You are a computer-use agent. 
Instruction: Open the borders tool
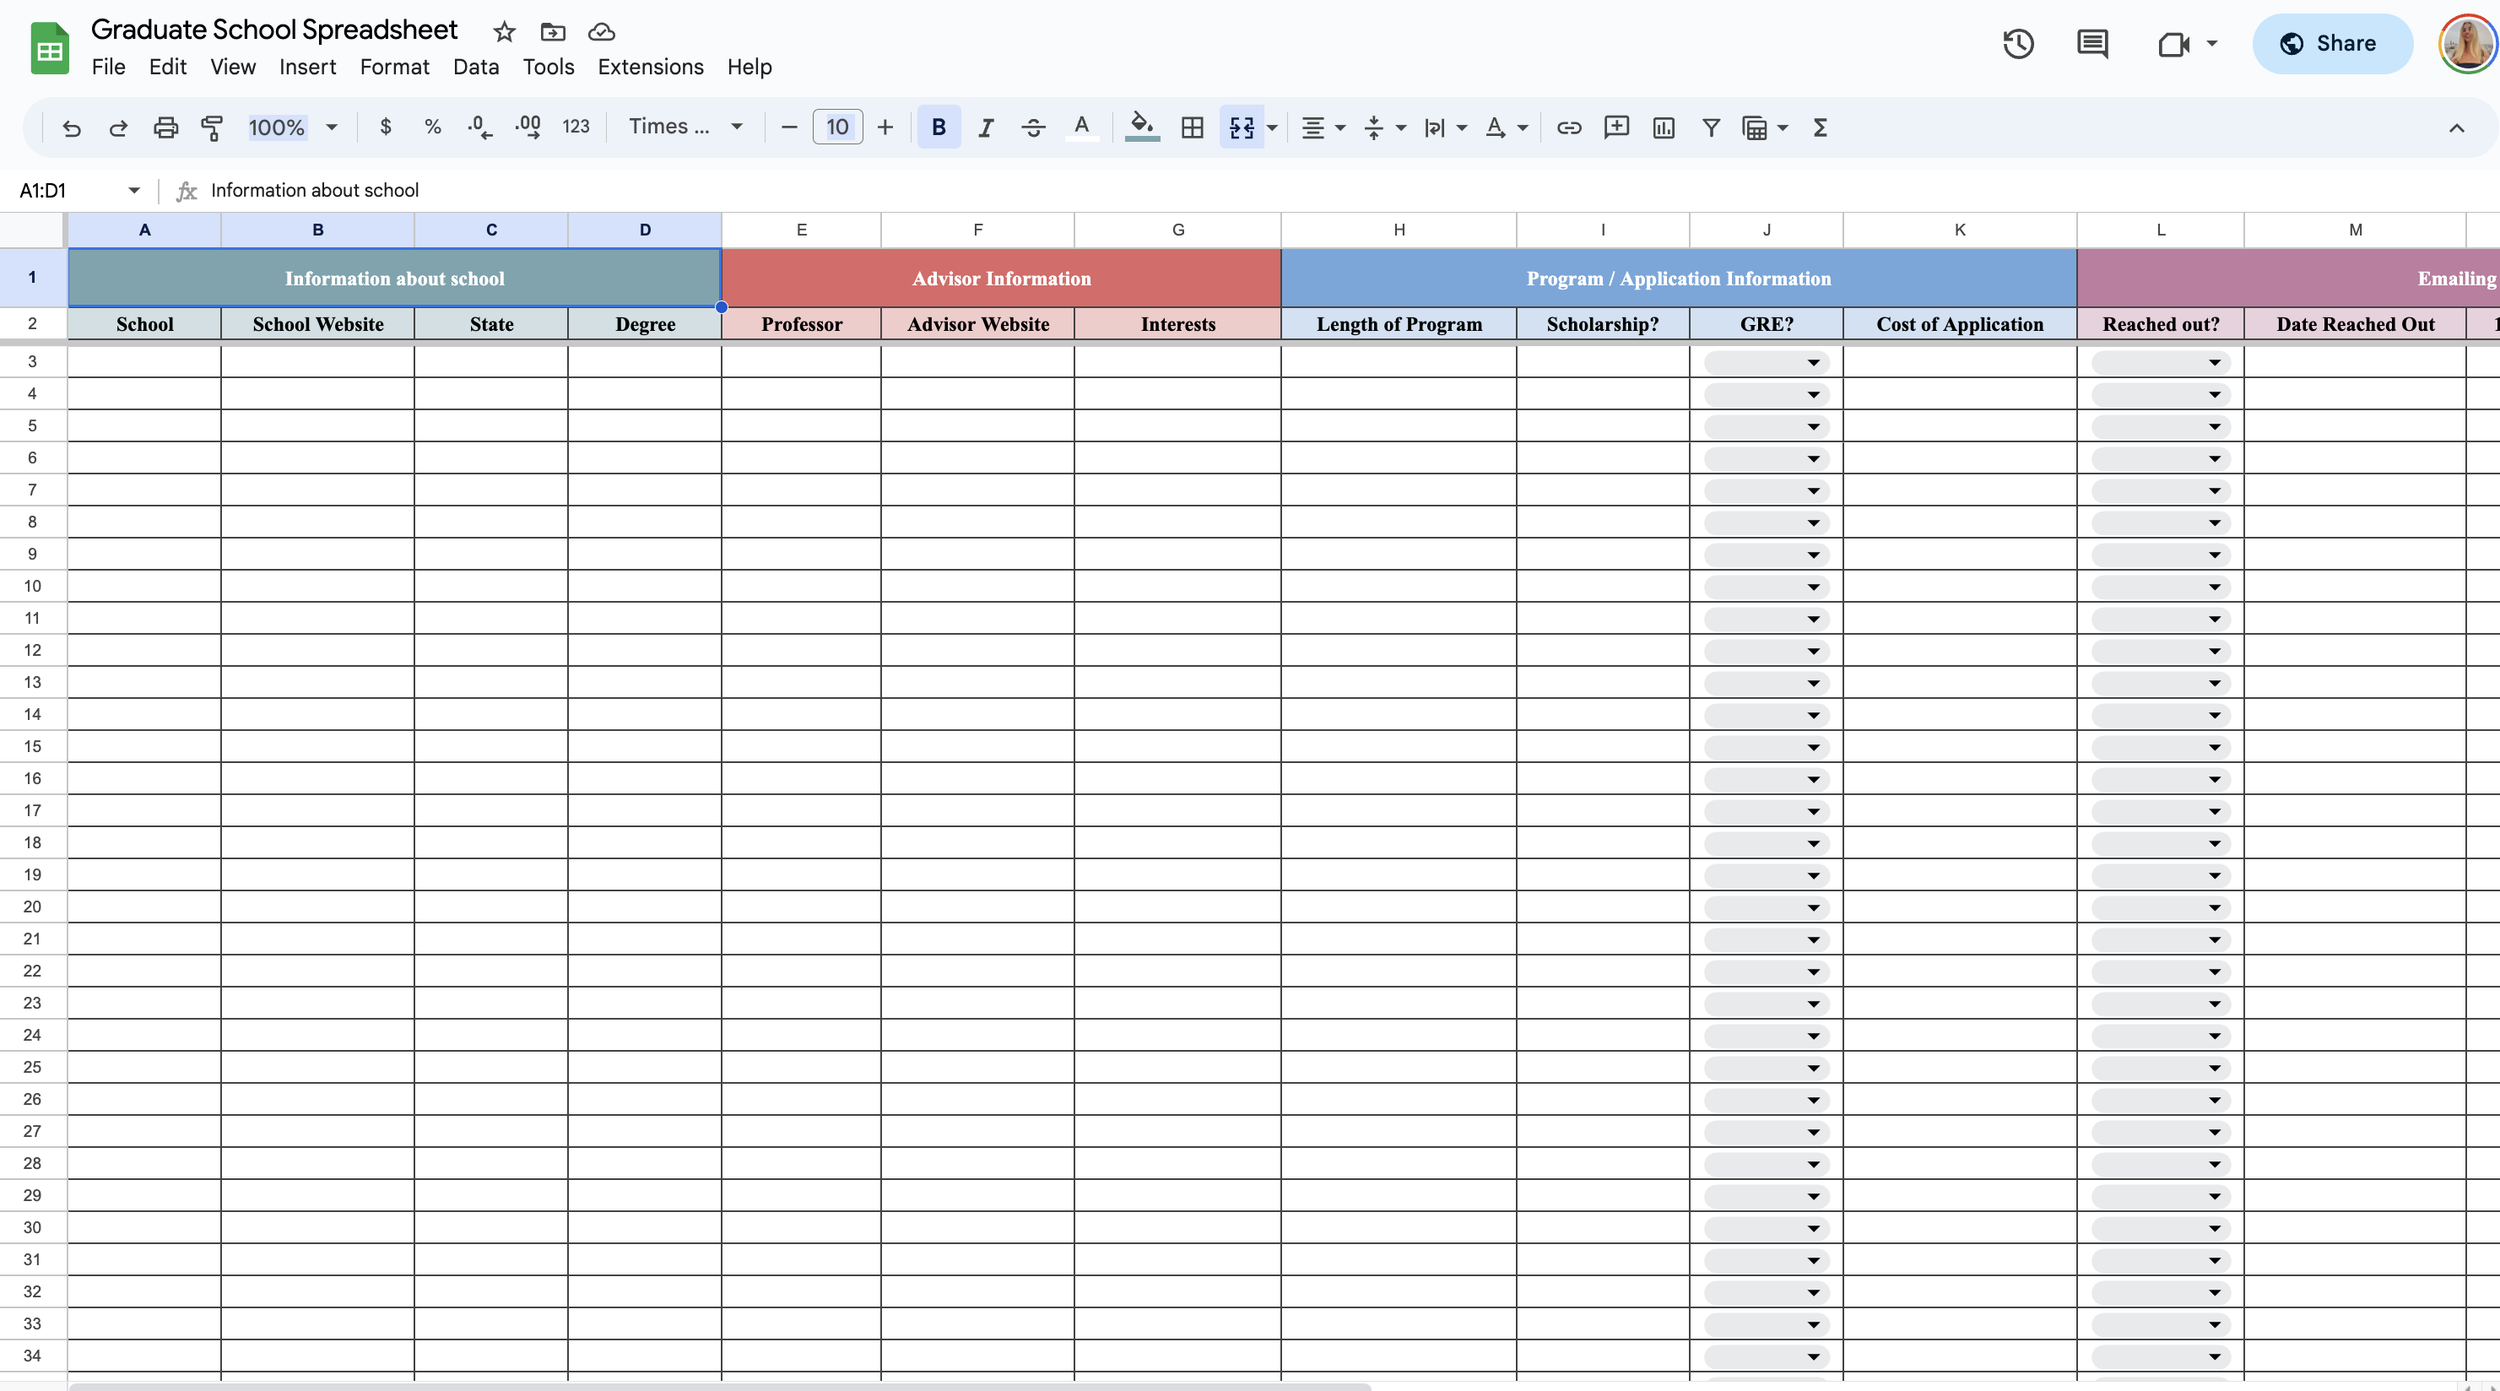click(1192, 127)
